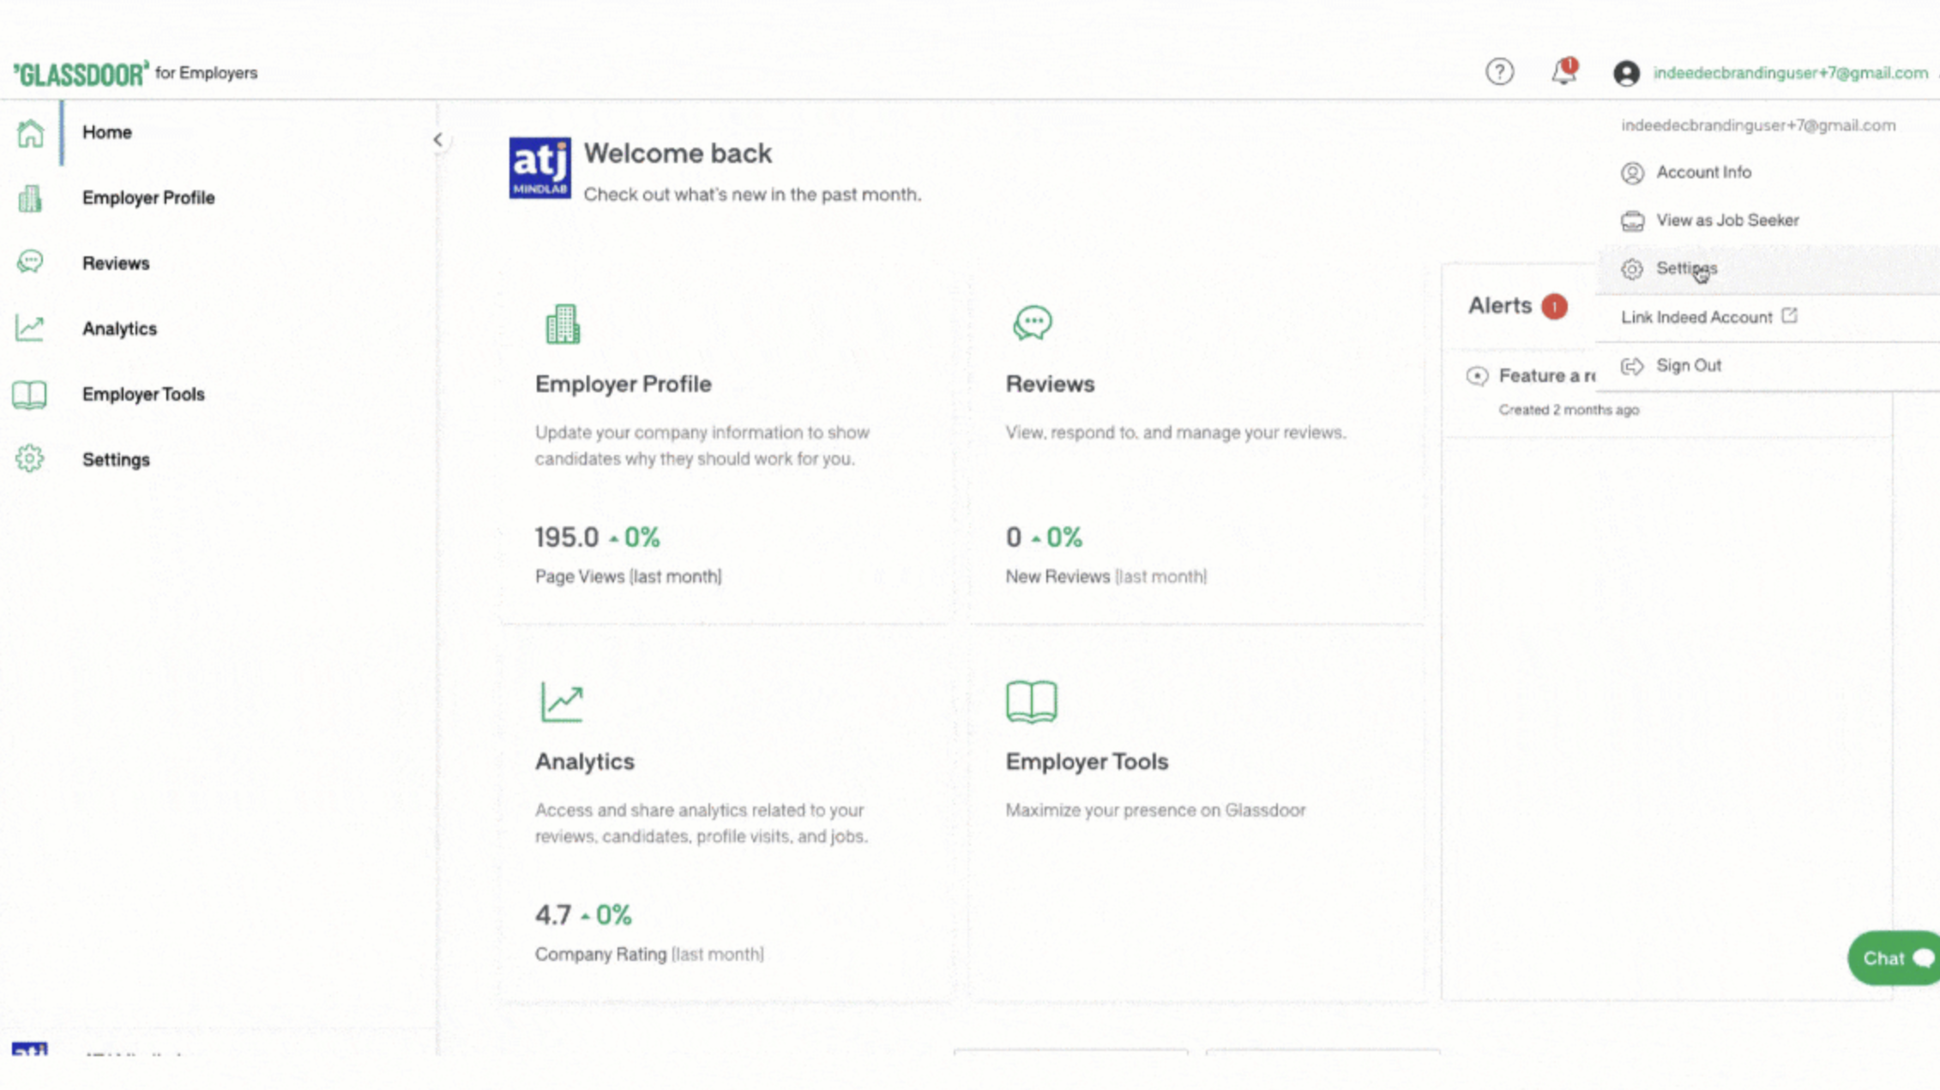Viewport: 1940px width, 1090px height.
Task: Select Settings in the user dropdown
Action: click(x=1768, y=269)
